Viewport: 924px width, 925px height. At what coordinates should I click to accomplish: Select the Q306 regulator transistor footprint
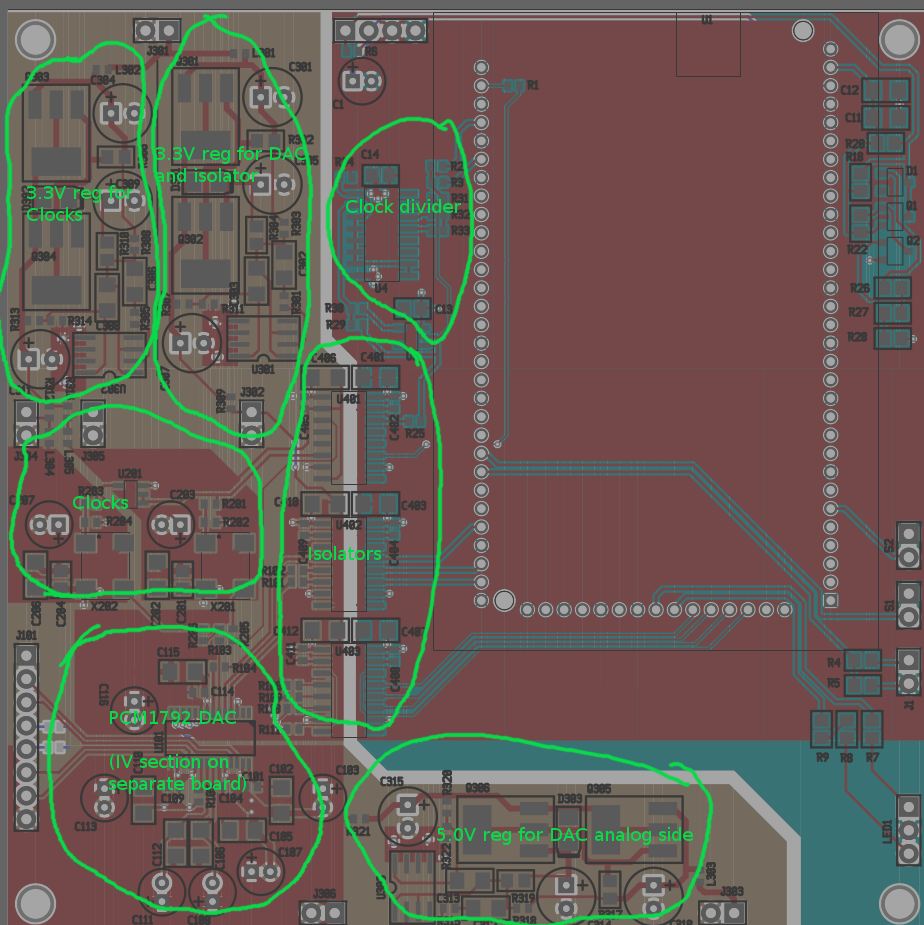[505, 828]
